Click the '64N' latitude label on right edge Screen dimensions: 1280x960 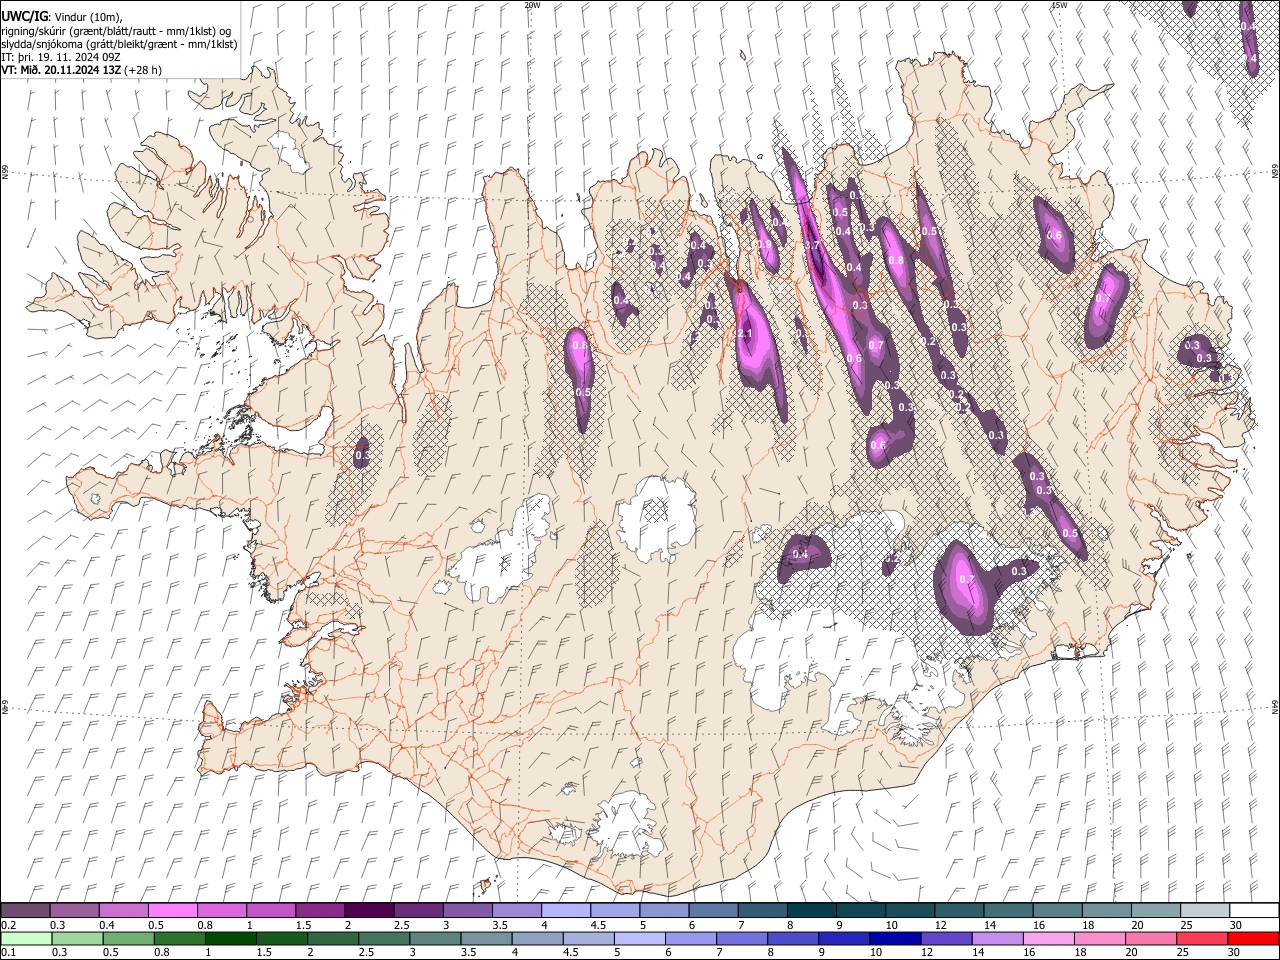1275,706
